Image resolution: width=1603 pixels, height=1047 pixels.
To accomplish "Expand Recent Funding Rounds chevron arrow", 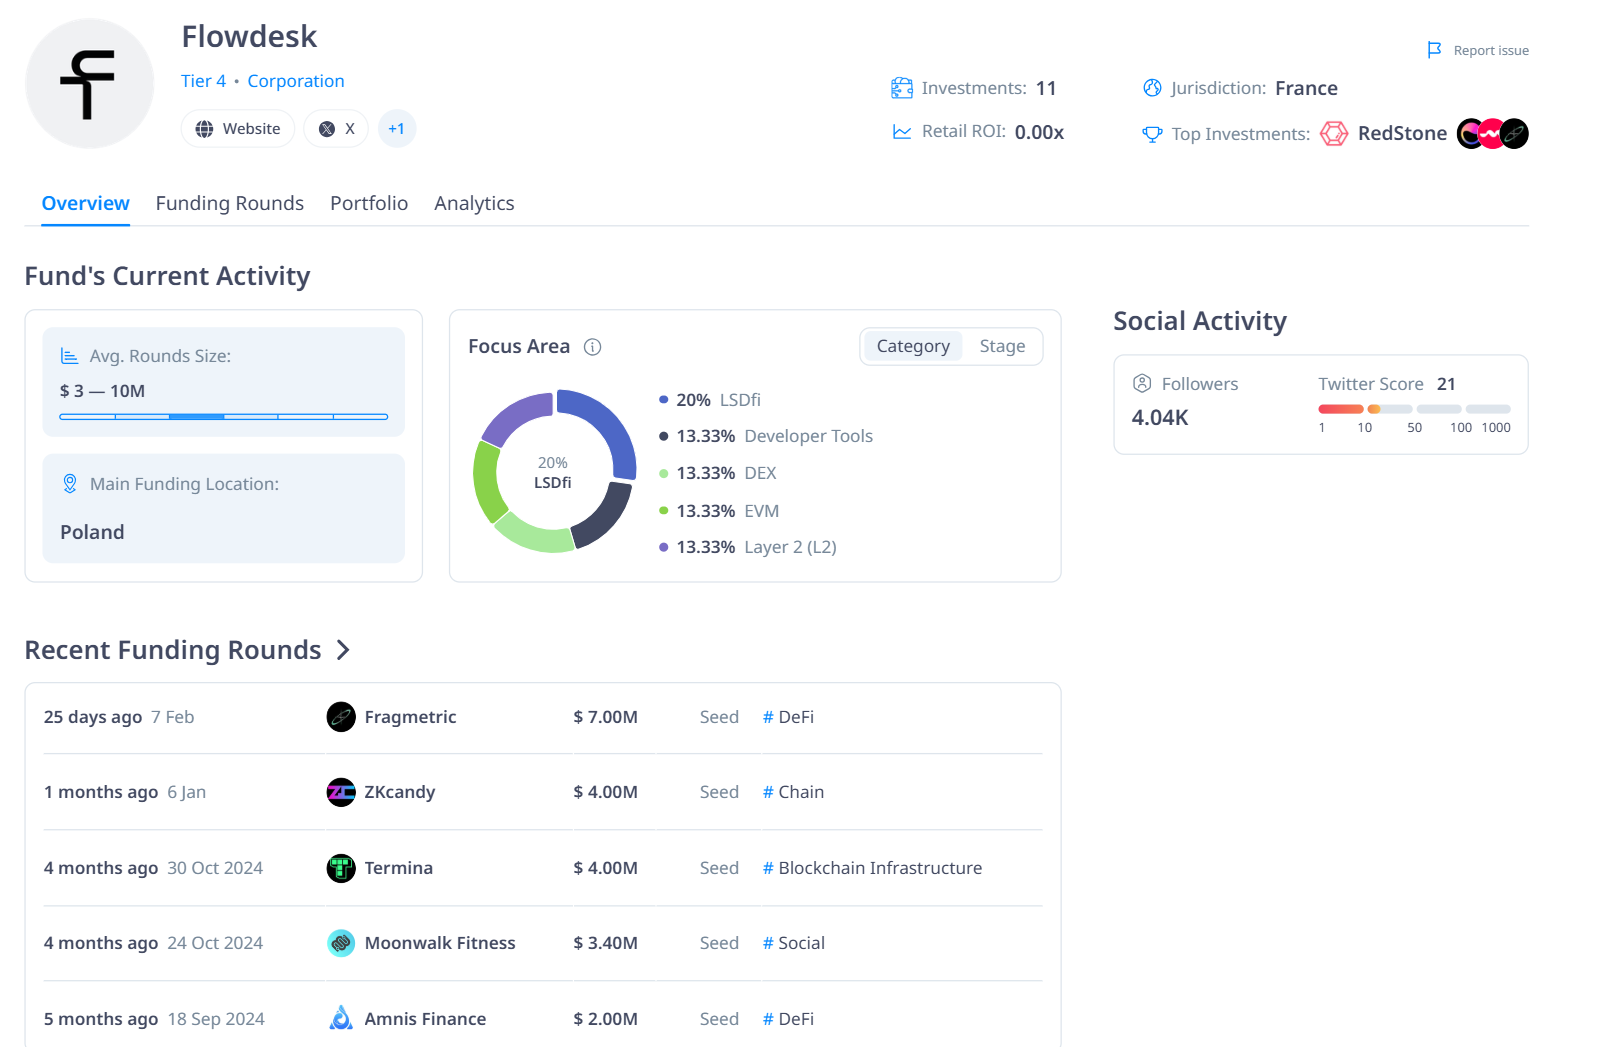I will coord(343,650).
